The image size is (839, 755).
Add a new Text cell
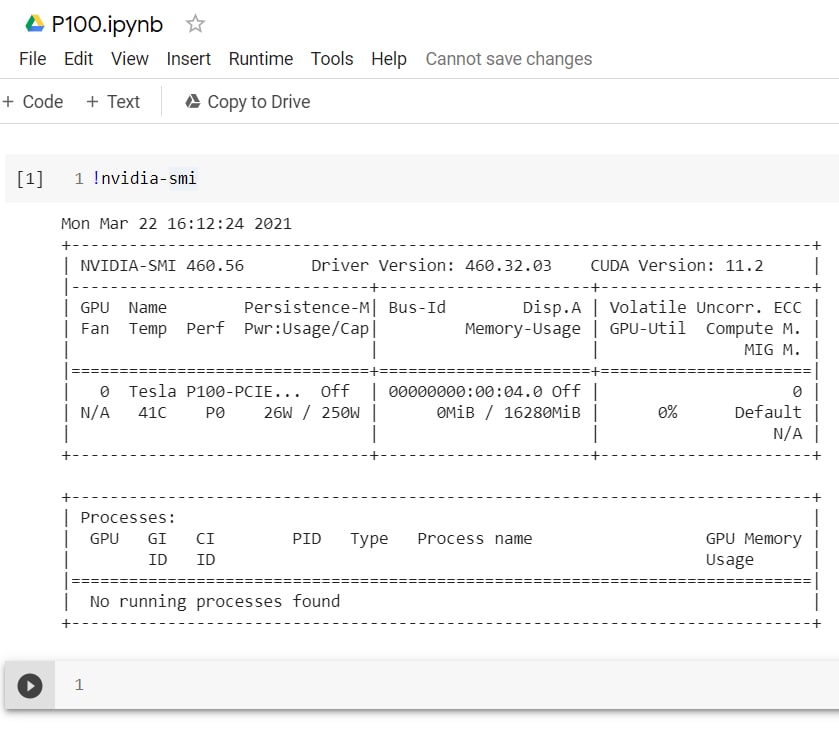pos(113,102)
